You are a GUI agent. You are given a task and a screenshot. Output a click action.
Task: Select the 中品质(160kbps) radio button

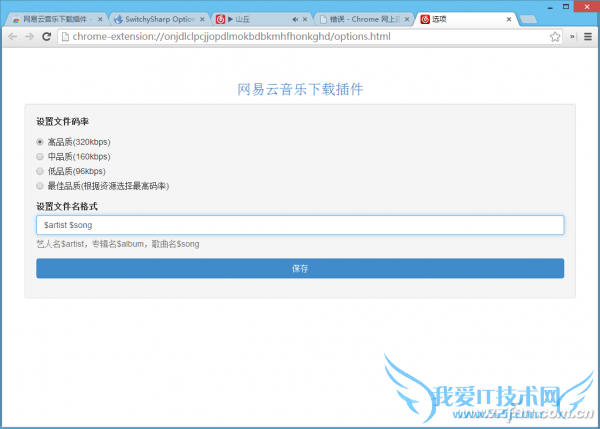[40, 157]
